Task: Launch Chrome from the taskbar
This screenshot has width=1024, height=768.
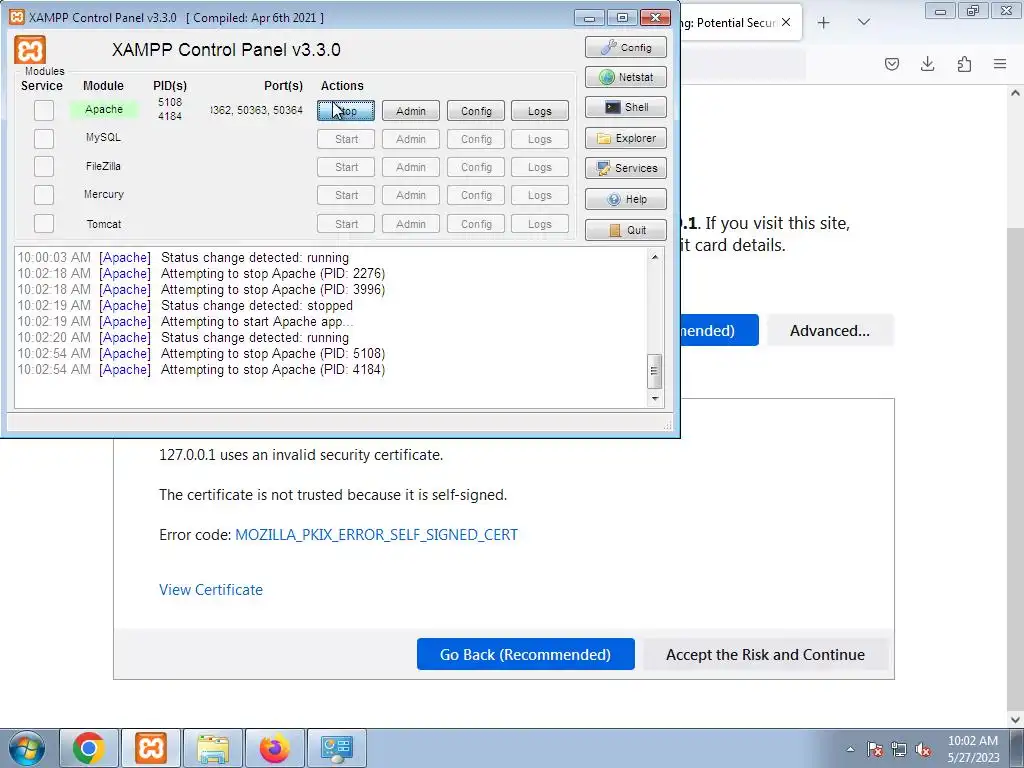Action: [89, 748]
